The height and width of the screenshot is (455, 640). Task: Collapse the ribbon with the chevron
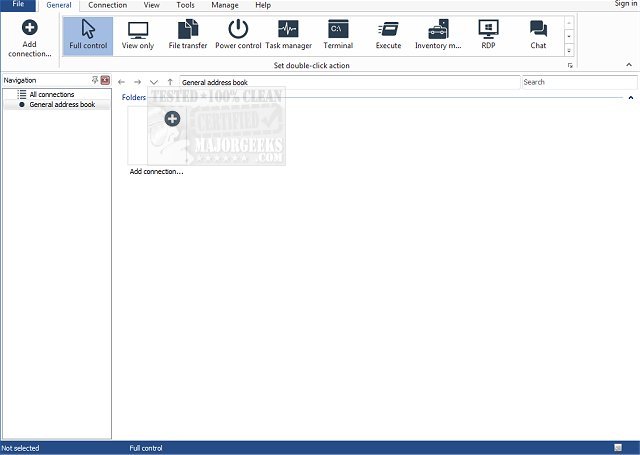tap(629, 65)
